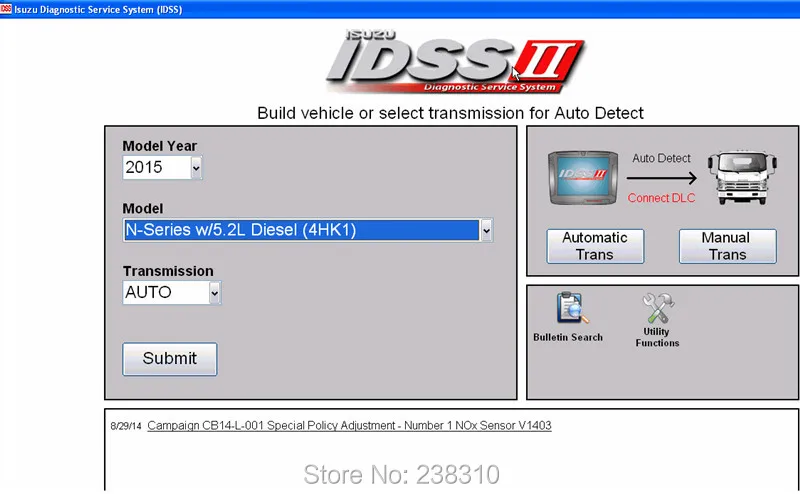The height and width of the screenshot is (494, 800).
Task: Click the Isuzu truck image
Action: pos(742,177)
